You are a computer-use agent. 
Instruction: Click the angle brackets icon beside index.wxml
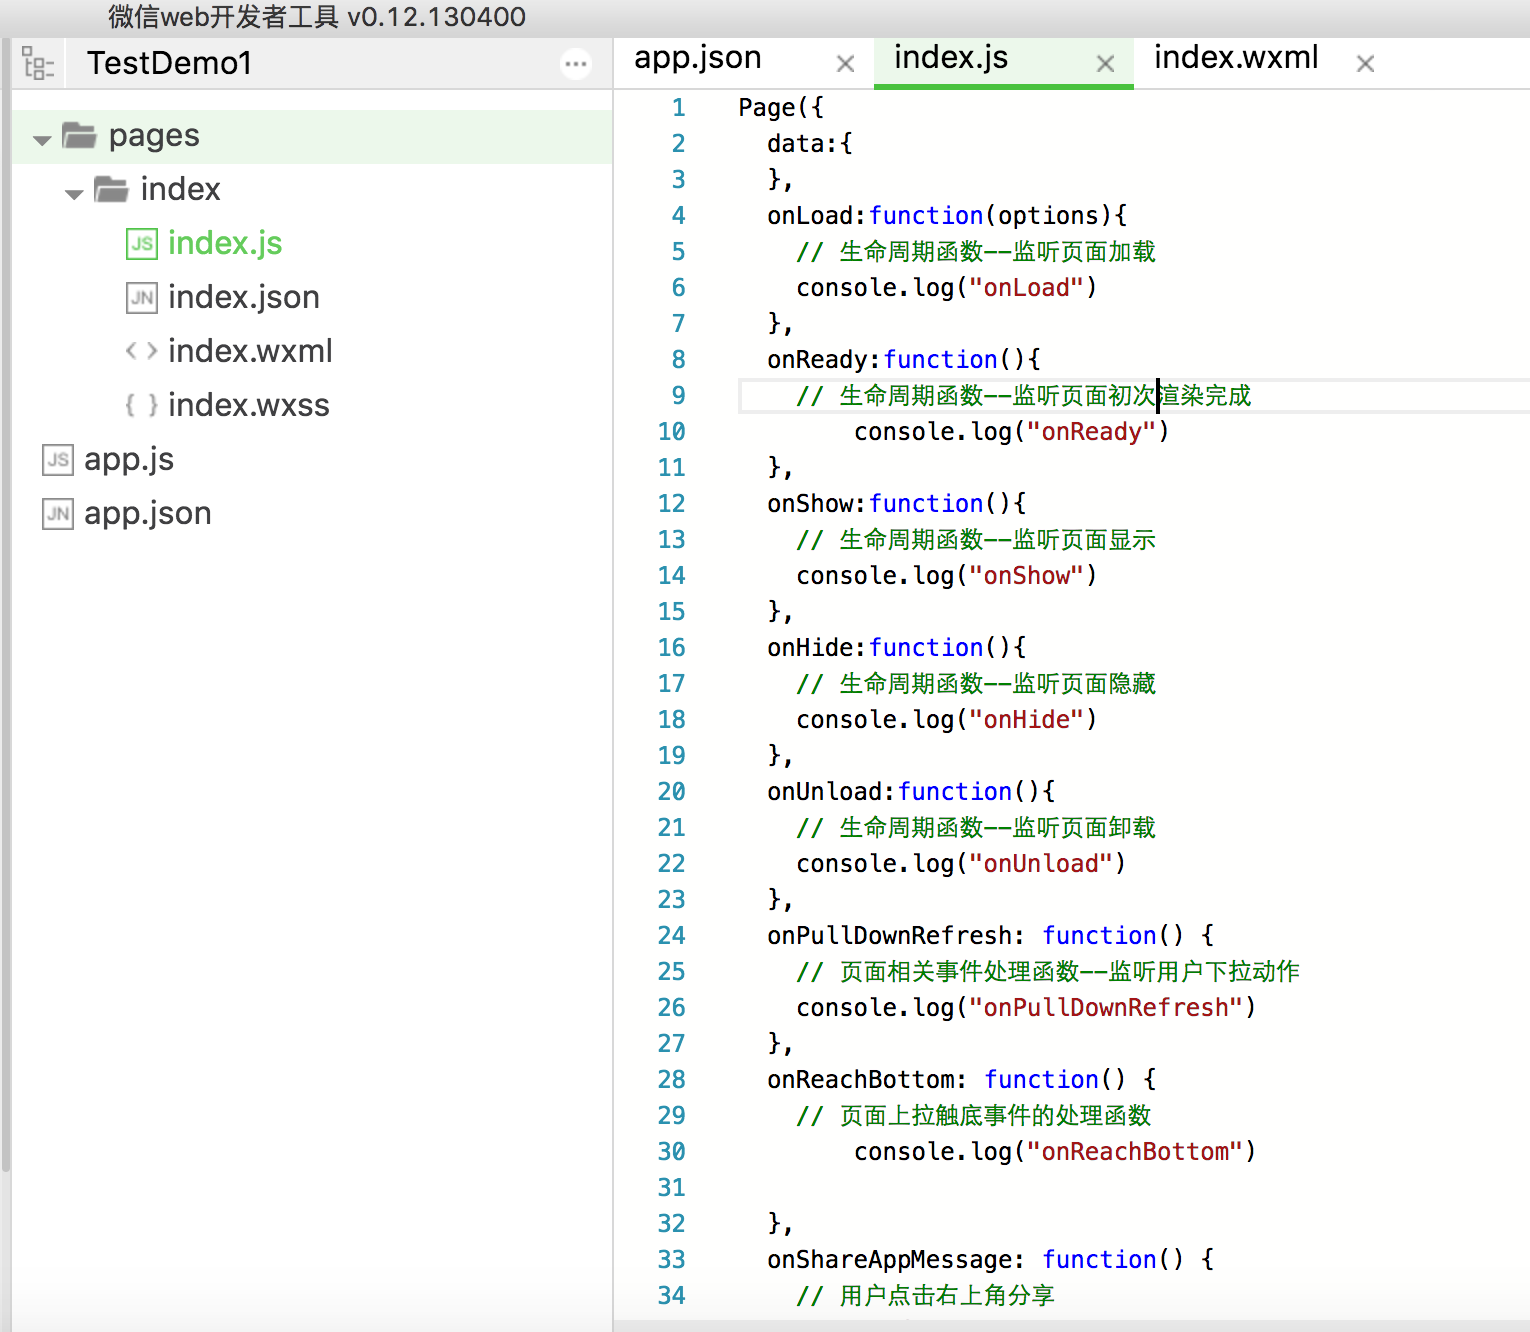[142, 351]
